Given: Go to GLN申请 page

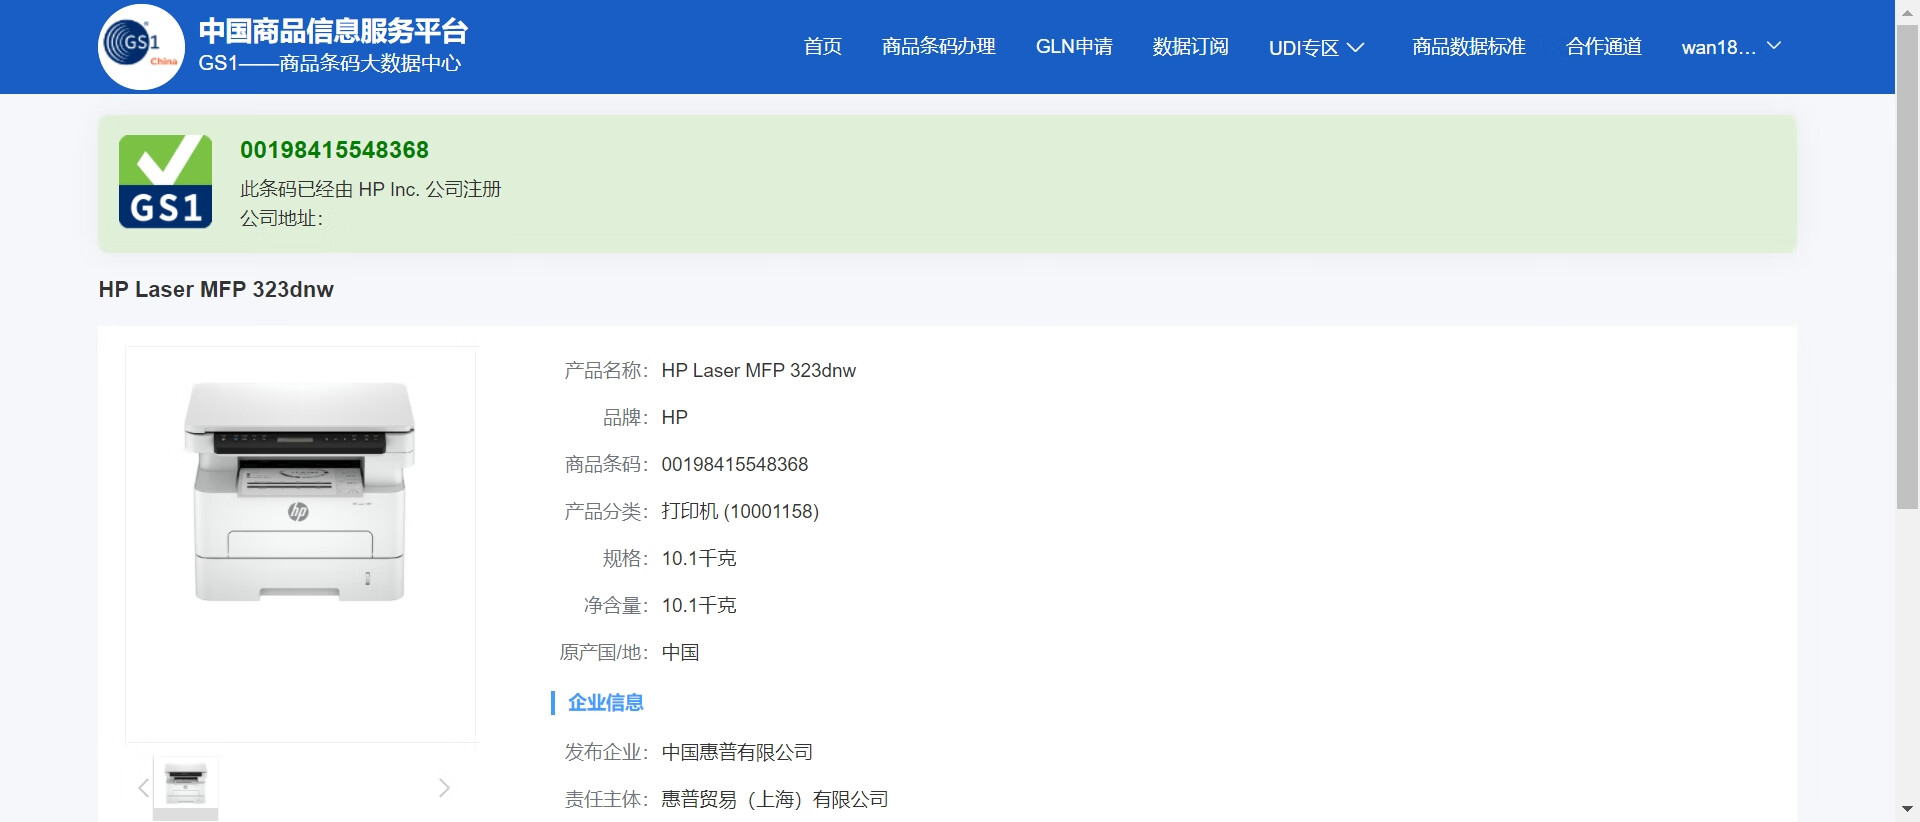Looking at the screenshot, I should tap(1074, 47).
